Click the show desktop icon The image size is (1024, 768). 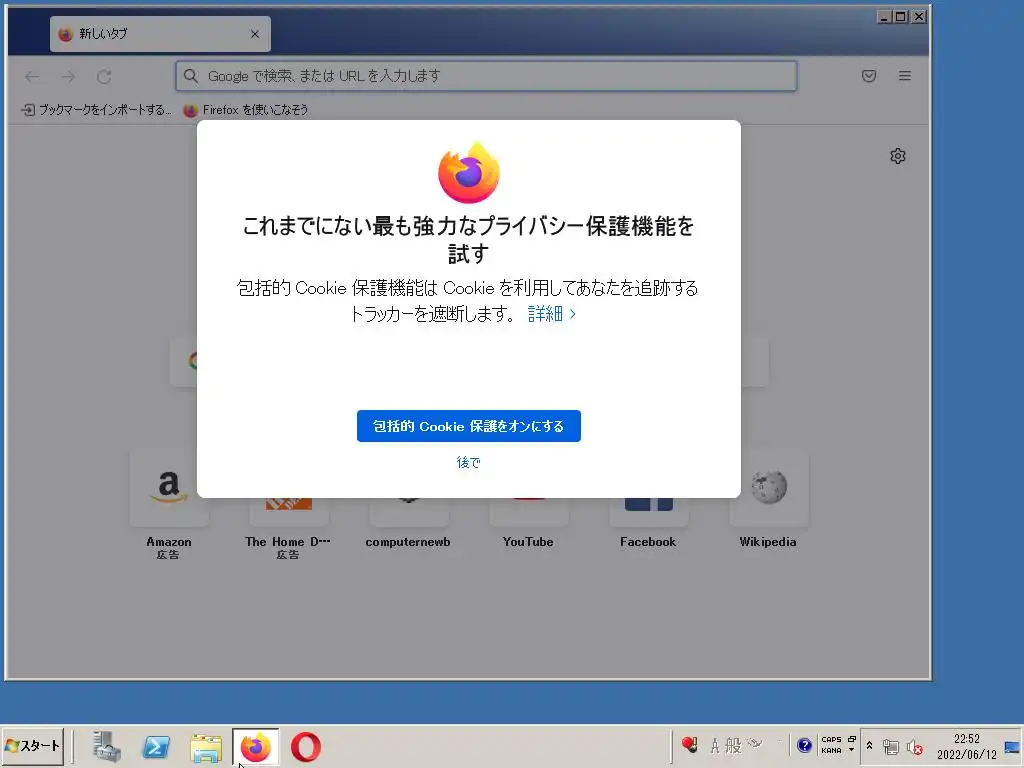1012,746
